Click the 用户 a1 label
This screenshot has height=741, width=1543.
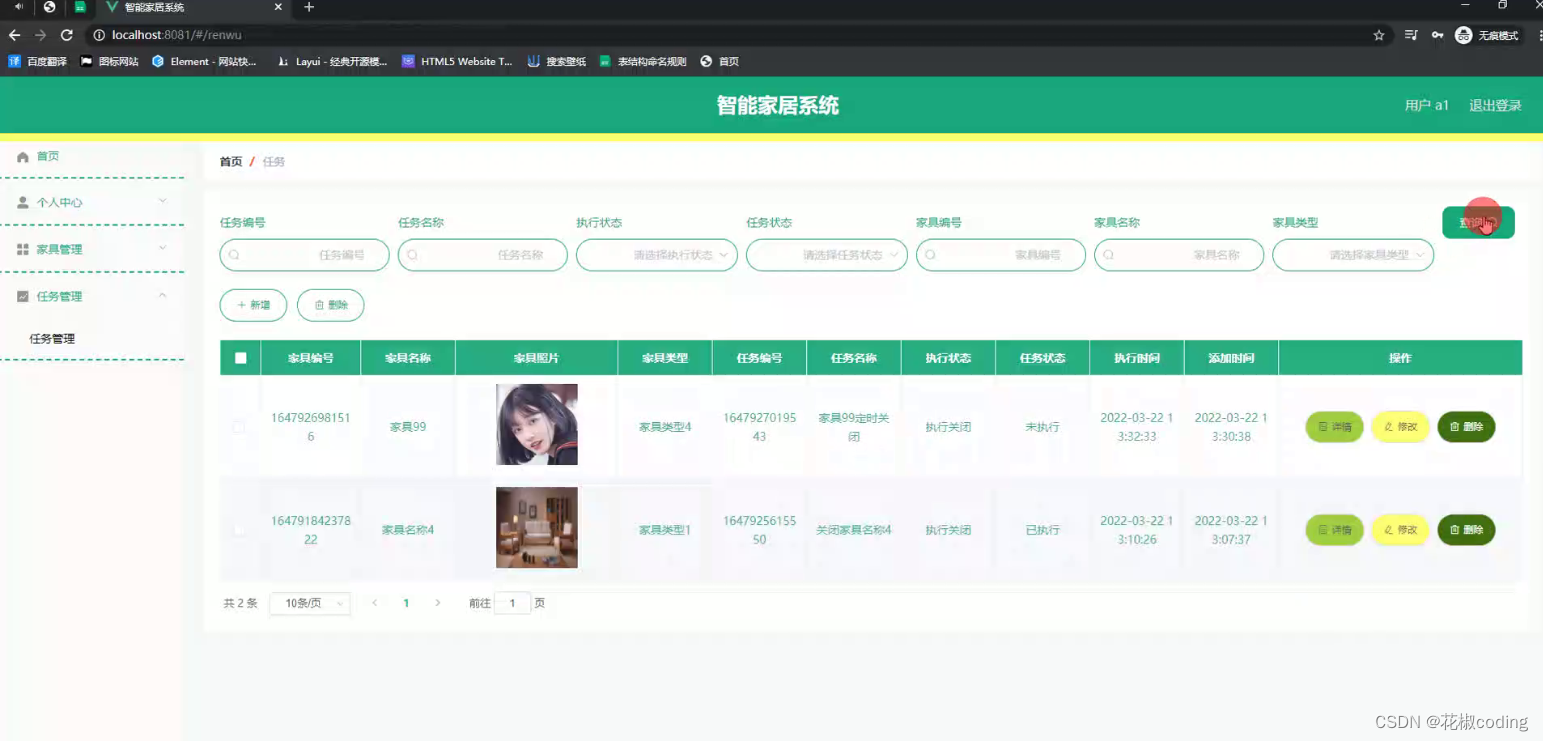tap(1427, 105)
